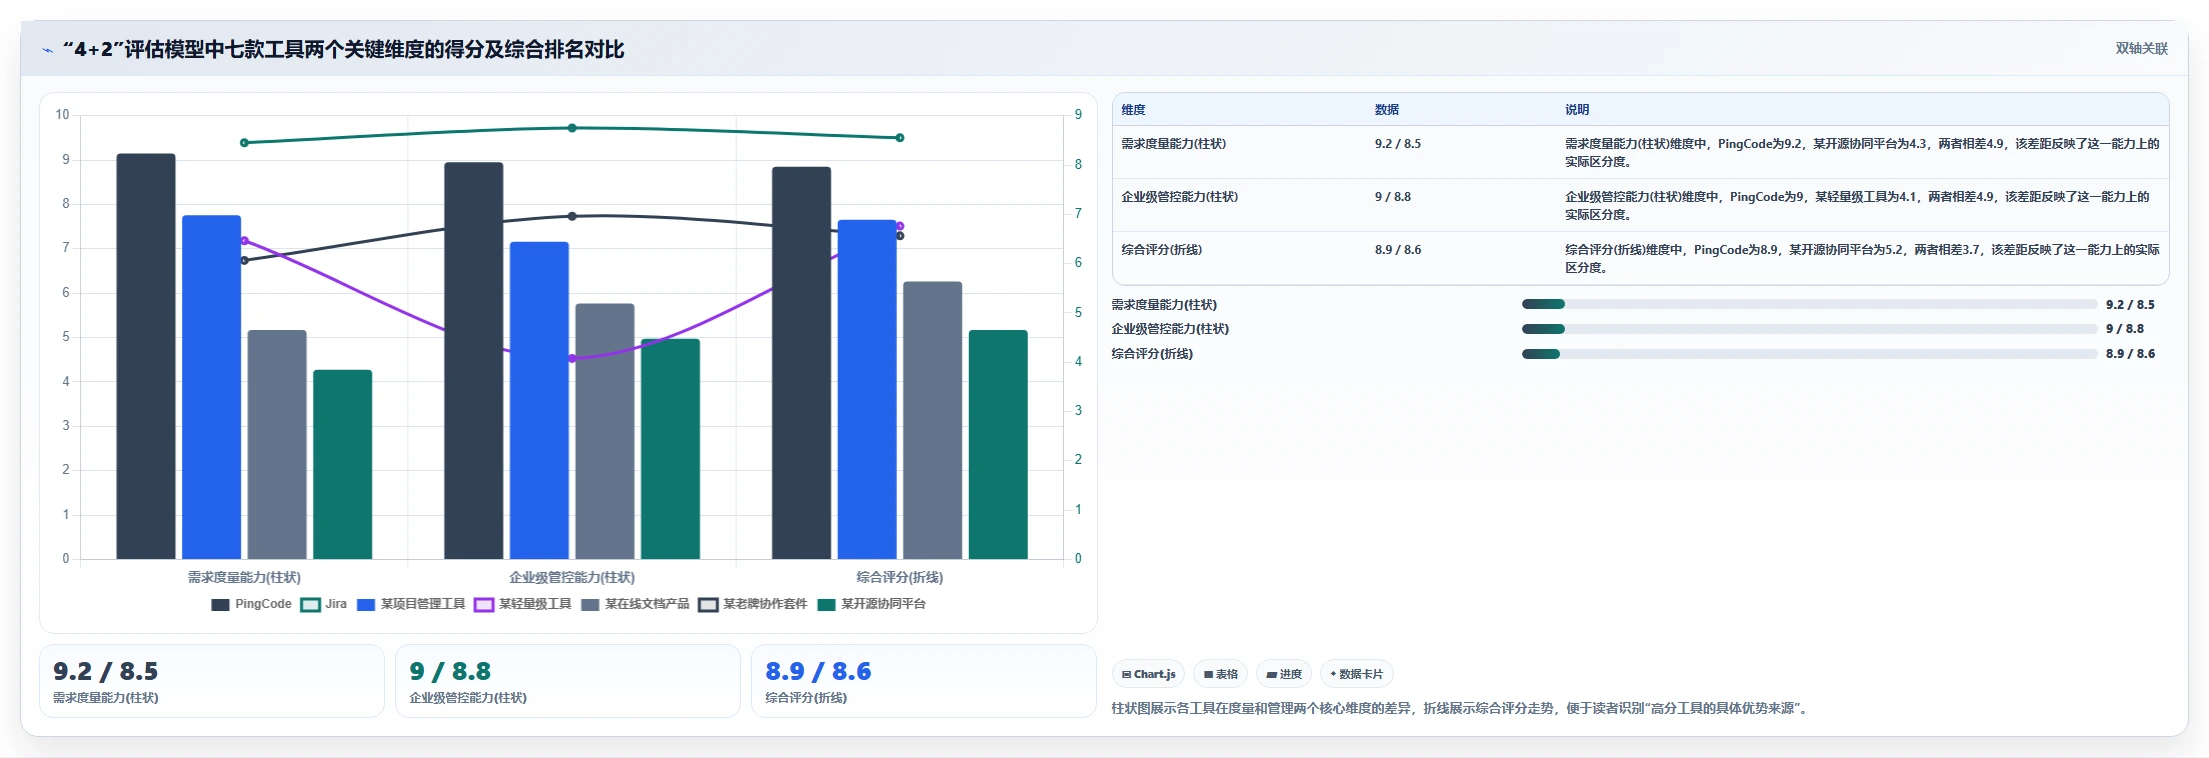This screenshot has height=758, width=2209.
Task: Click the 数据 table column header
Action: click(x=1386, y=110)
